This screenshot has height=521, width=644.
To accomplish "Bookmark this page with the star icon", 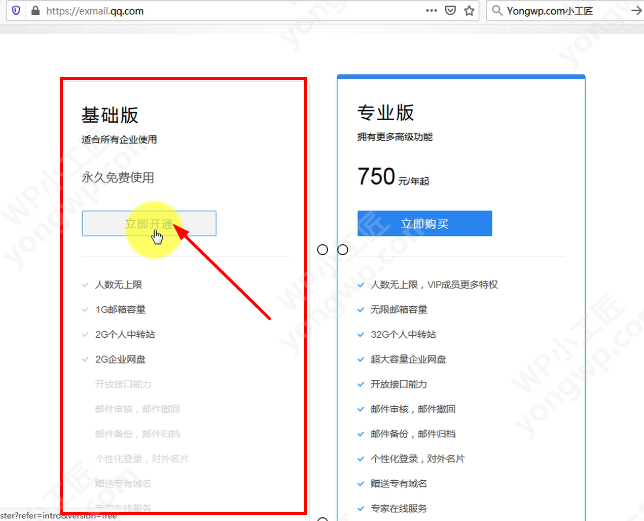I will (469, 11).
